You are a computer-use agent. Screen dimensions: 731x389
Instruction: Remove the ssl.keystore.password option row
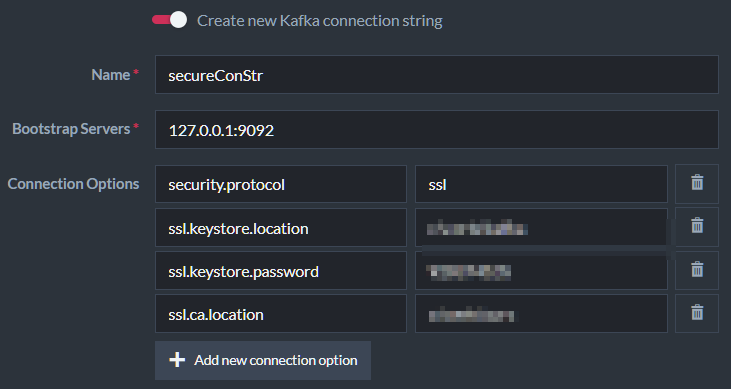click(697, 271)
